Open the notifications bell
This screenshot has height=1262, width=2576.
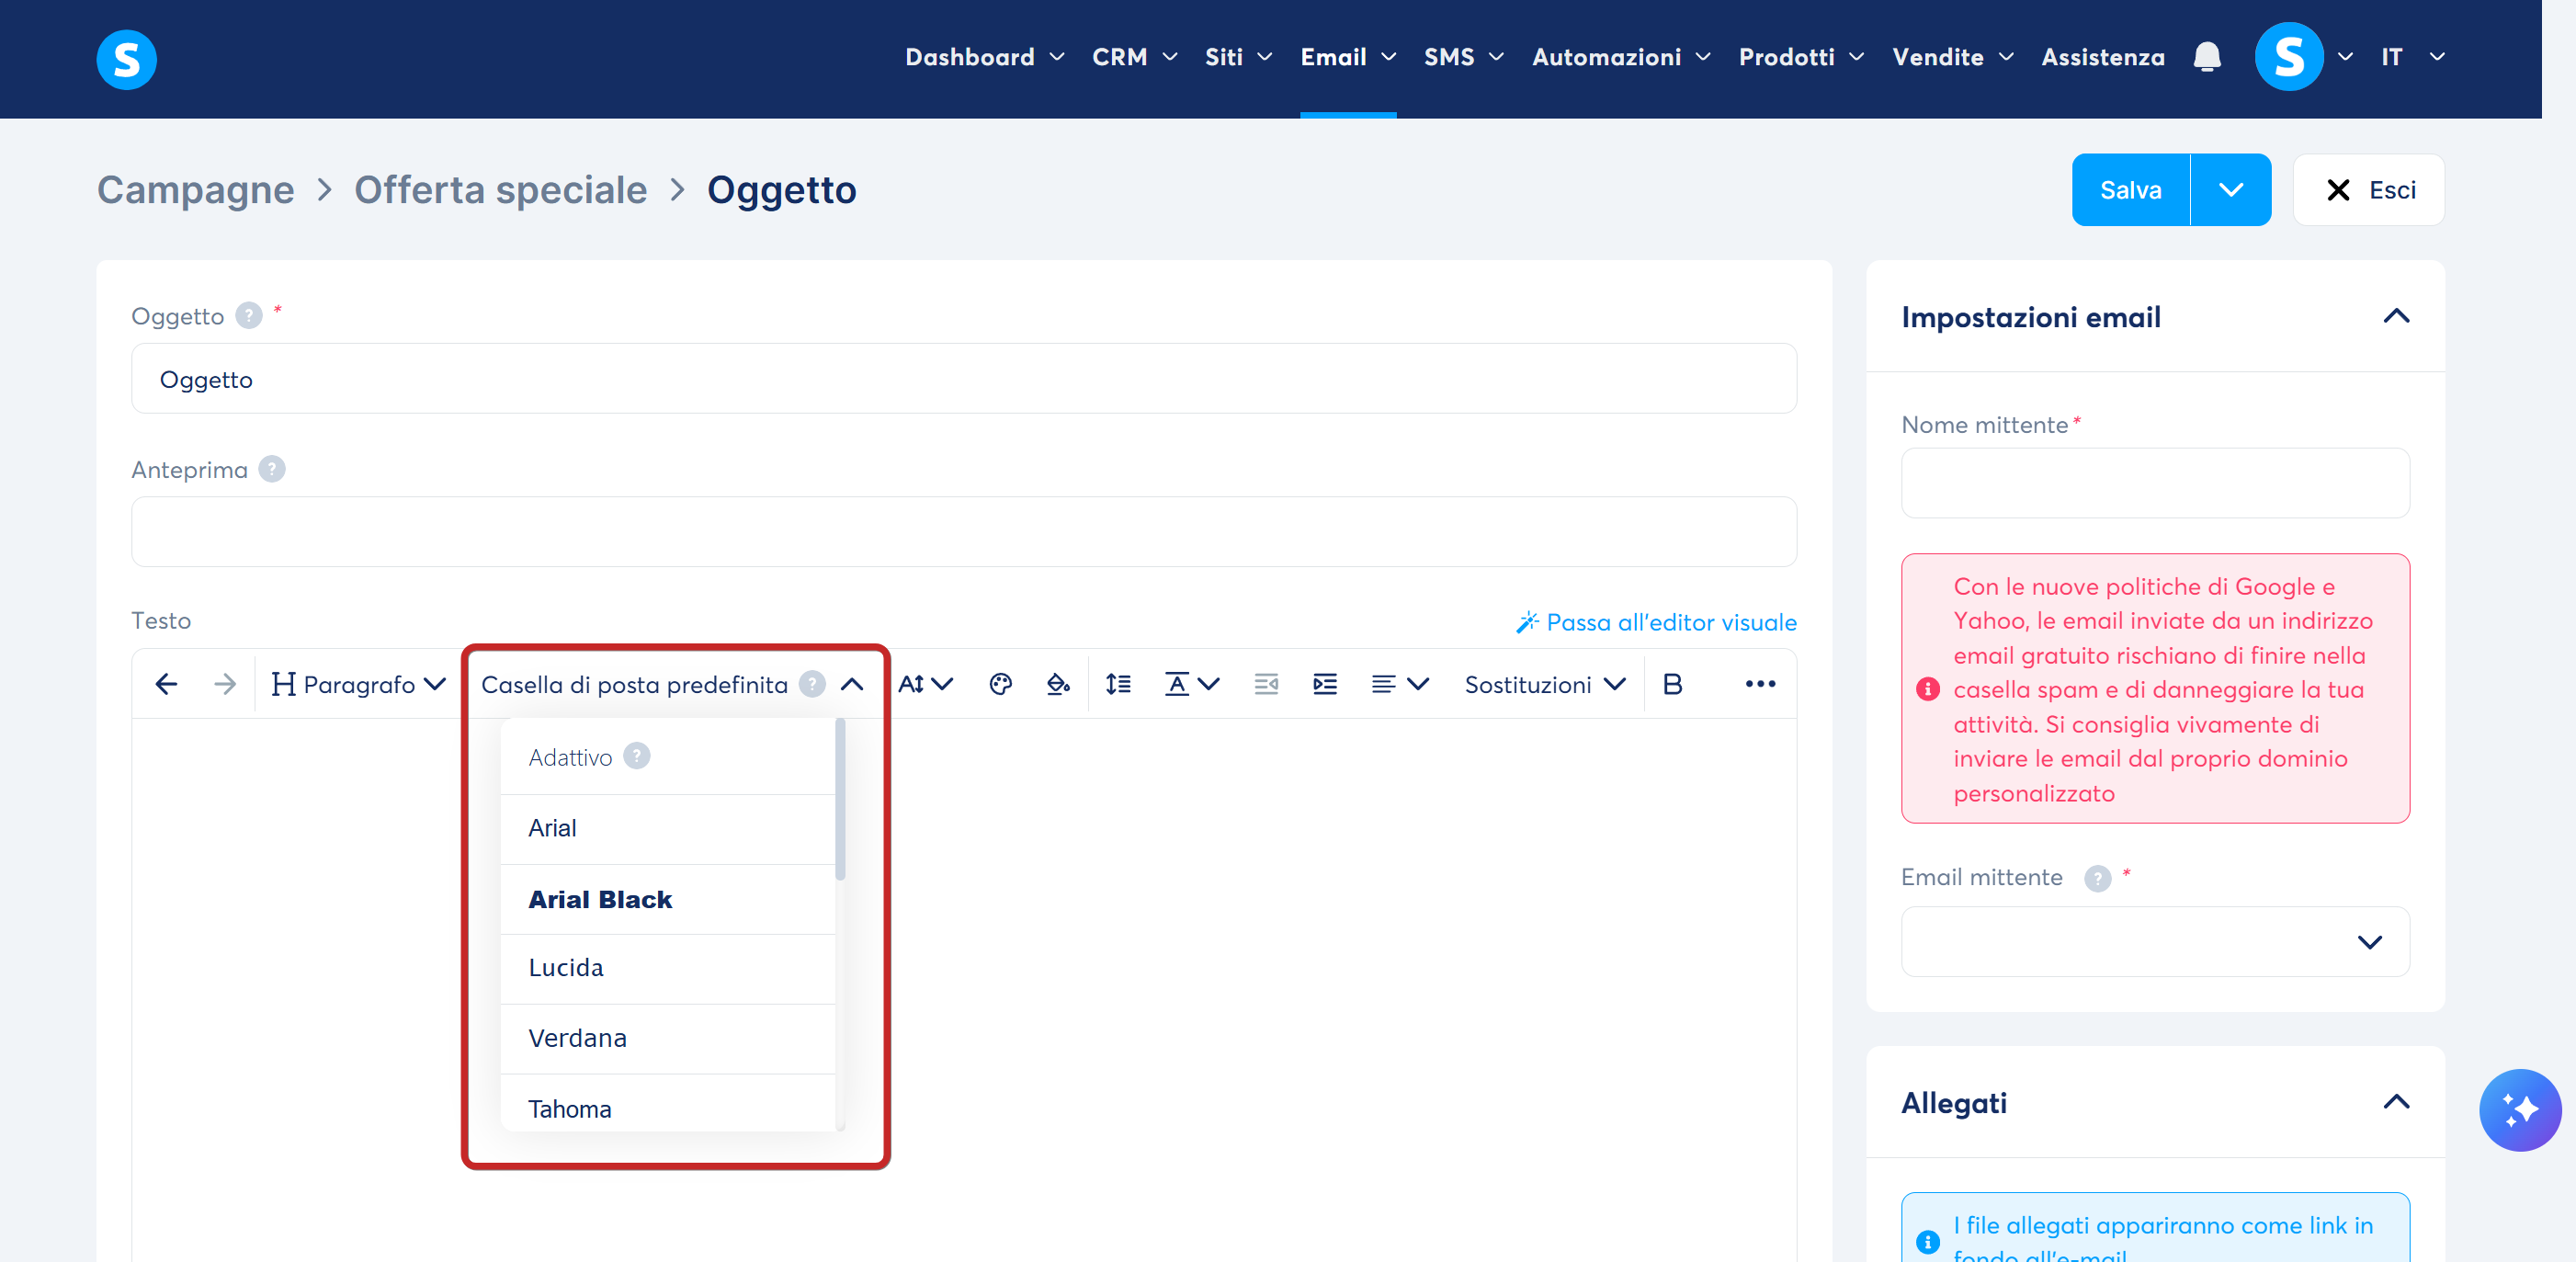coord(2206,57)
